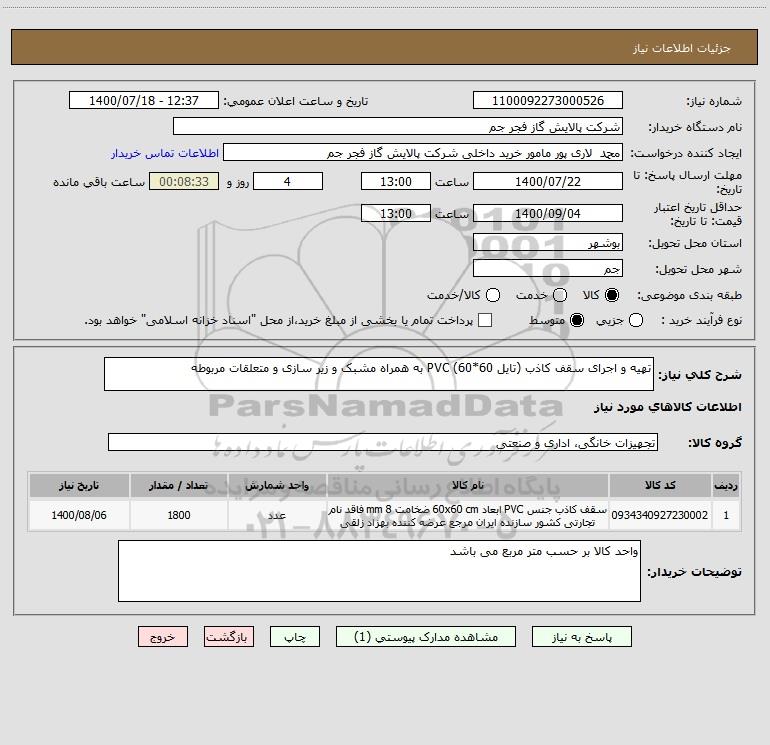Click the announcement date field 1400/07/18 - 12:37
Image resolution: width=770 pixels, height=745 pixels.
click(144, 101)
